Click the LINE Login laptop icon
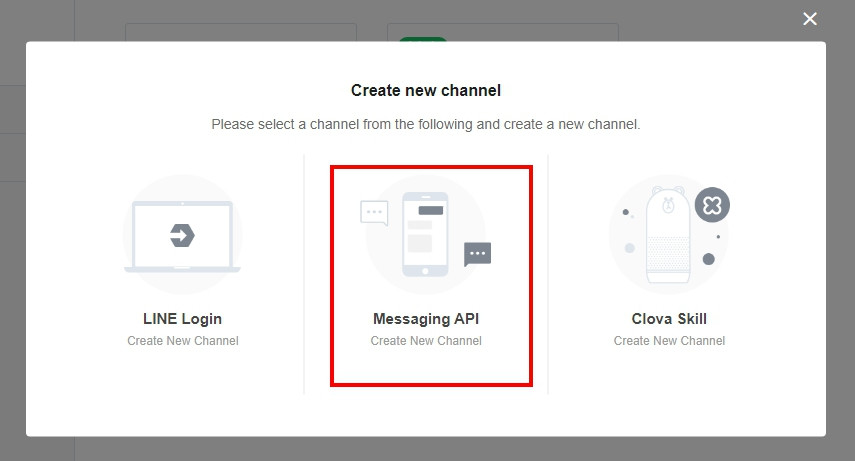Image resolution: width=855 pixels, height=461 pixels. point(182,235)
